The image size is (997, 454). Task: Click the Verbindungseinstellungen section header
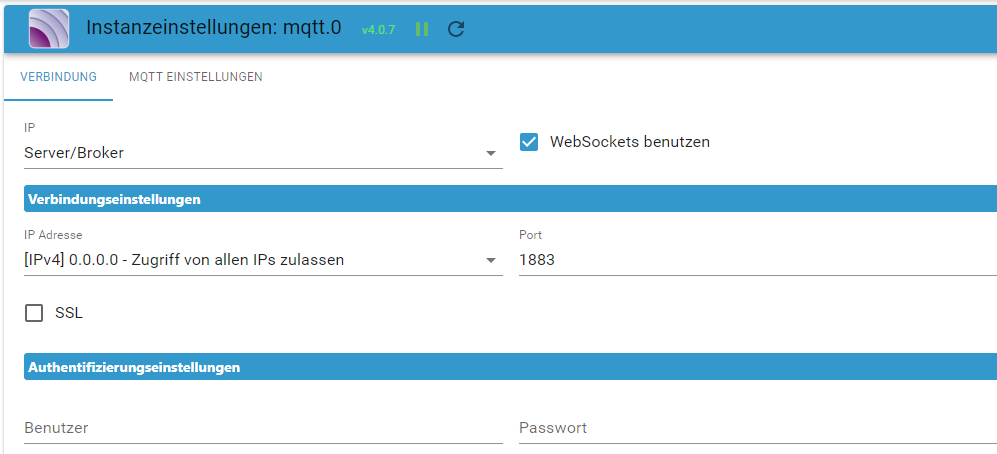[x=511, y=200]
